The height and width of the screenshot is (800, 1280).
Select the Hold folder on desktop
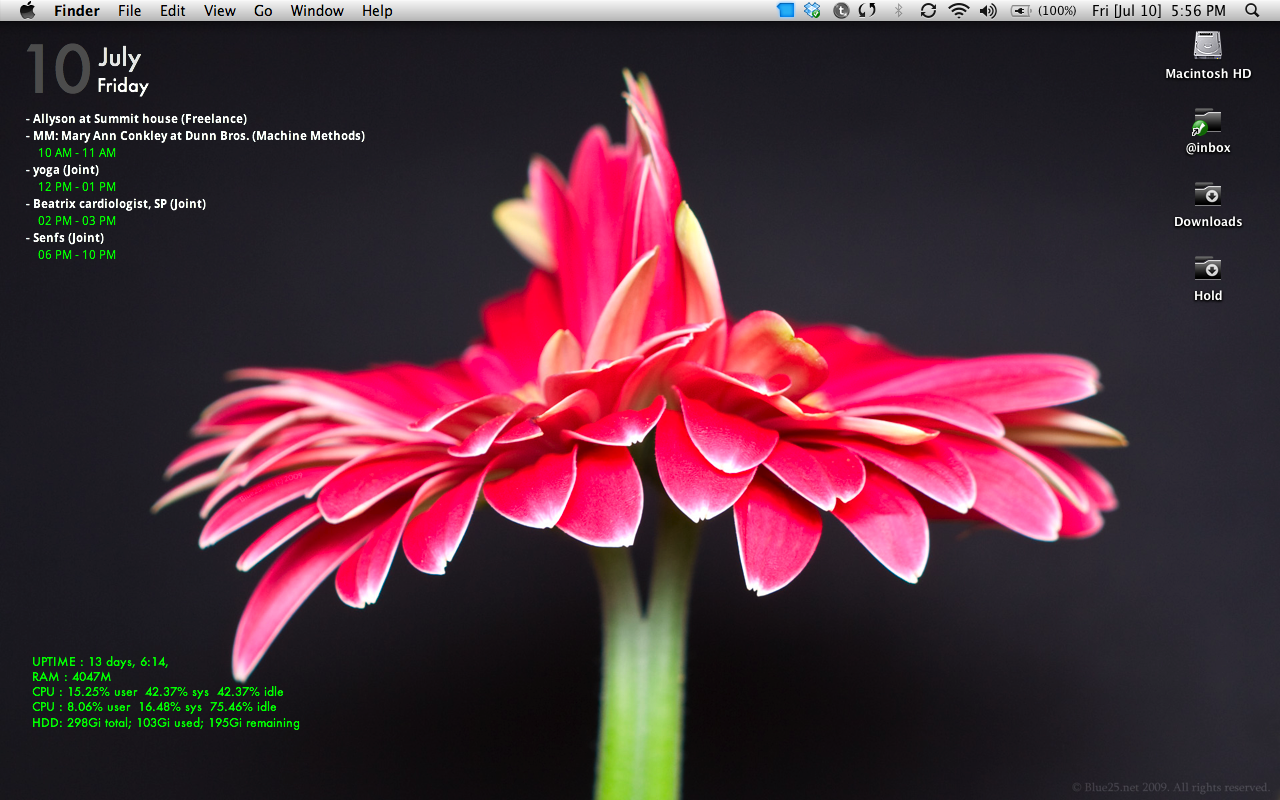tap(1208, 269)
